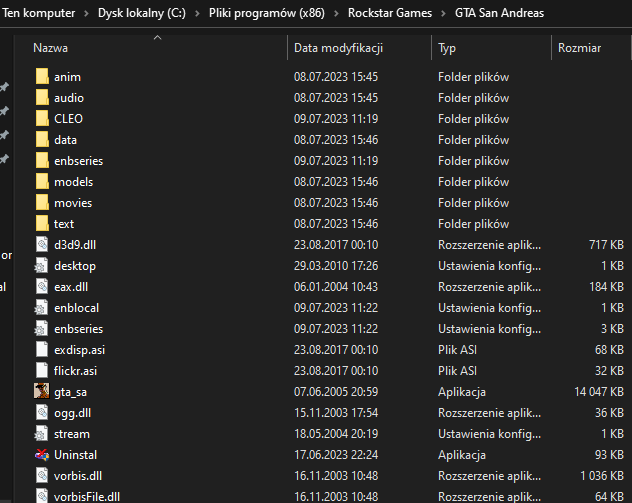Sort by Data modyfikacji column header
The width and height of the screenshot is (632, 503).
pos(338,48)
